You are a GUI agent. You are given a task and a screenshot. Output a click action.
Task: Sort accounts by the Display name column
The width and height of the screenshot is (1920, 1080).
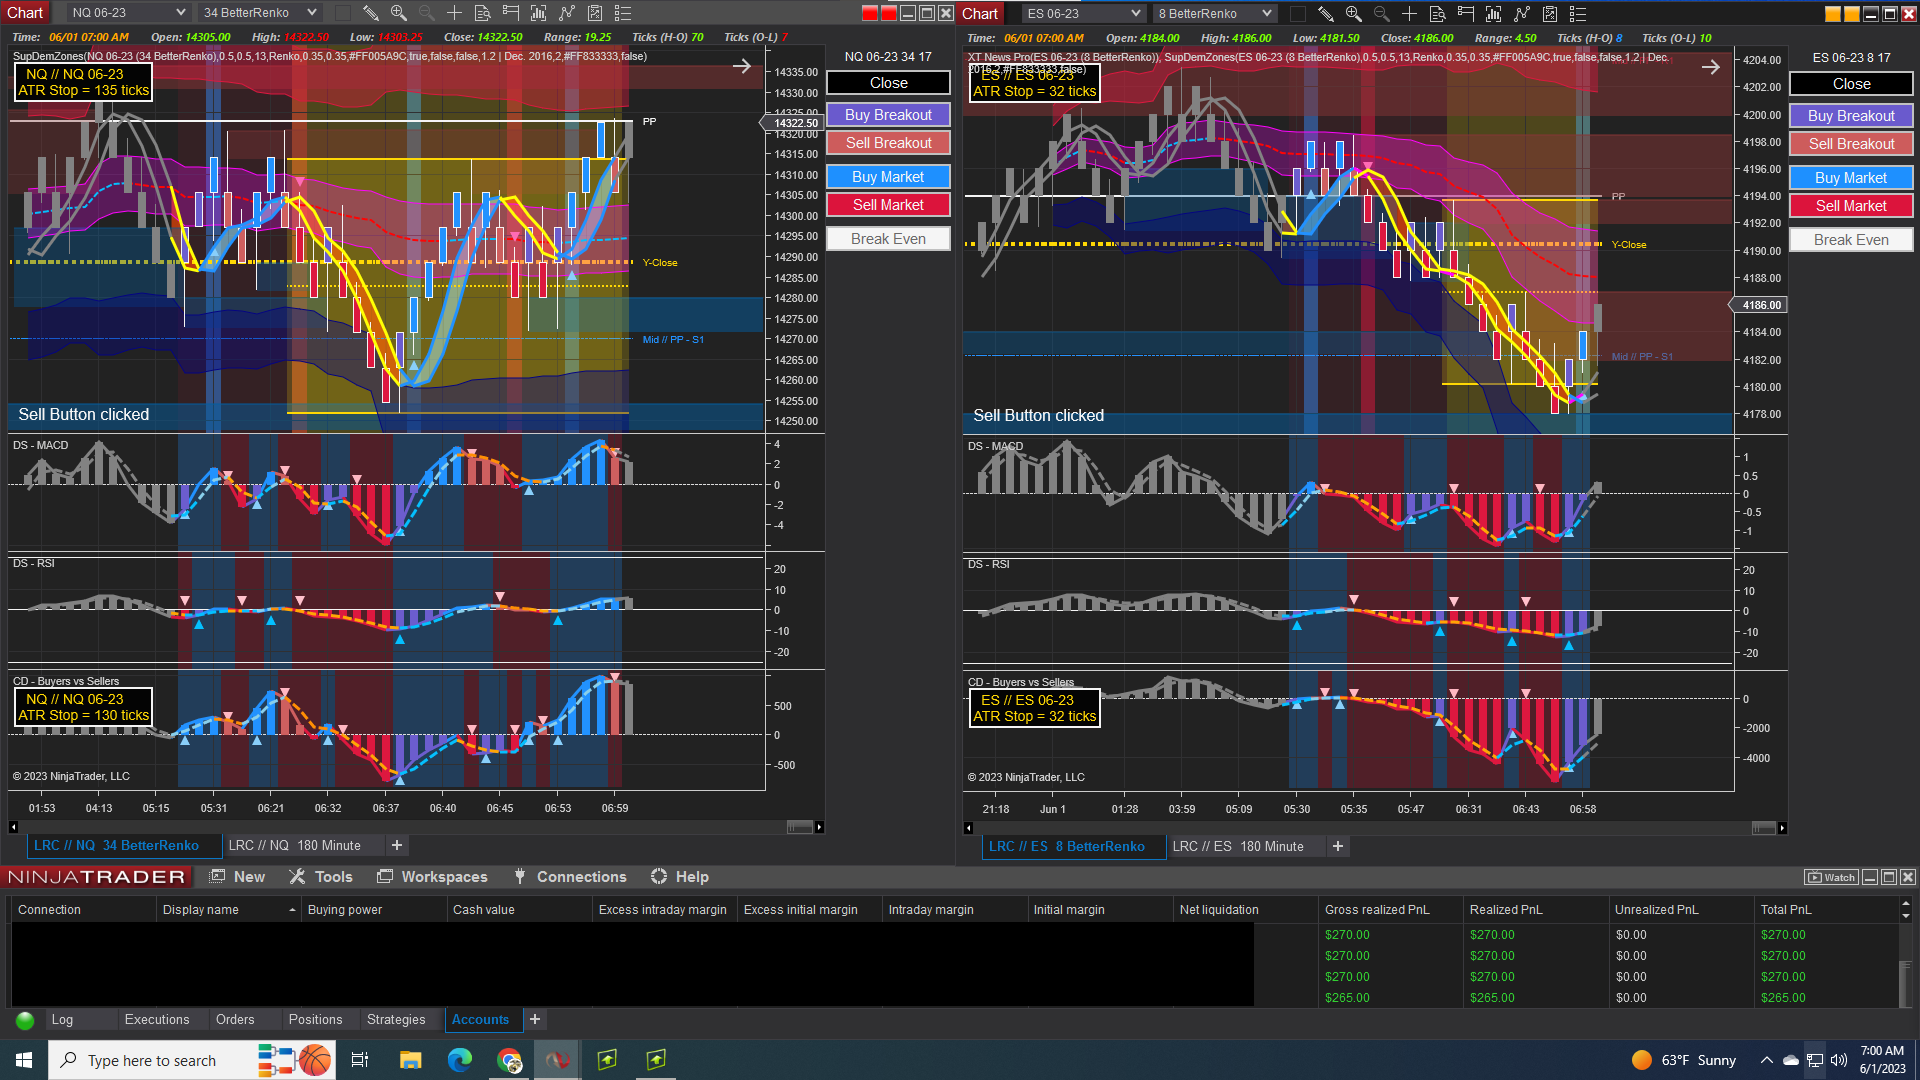coord(229,910)
